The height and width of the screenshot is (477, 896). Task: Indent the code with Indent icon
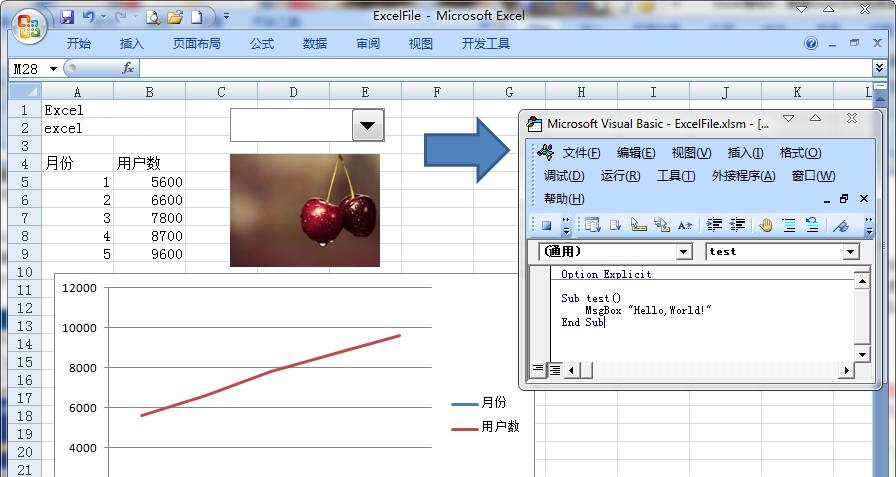[714, 225]
